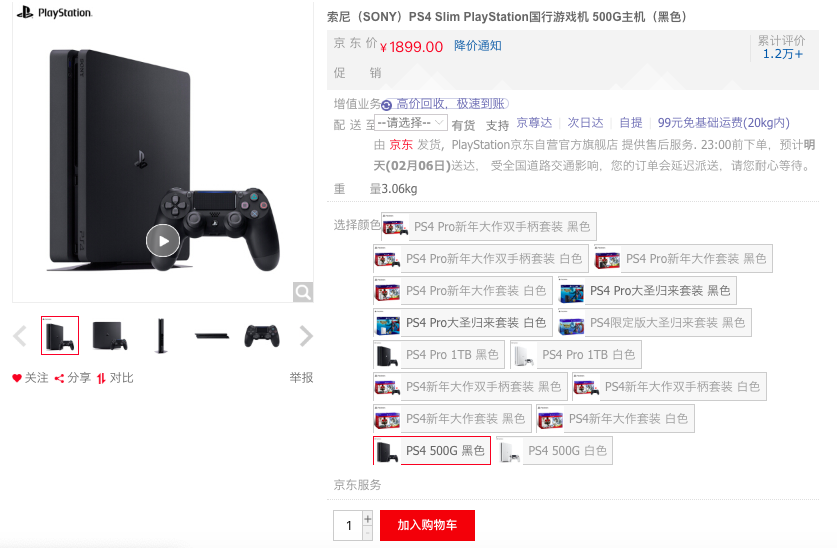The image size is (837, 548).
Task: Choose PS4 Pro大圣归来套装 黑色 variant
Action: (647, 291)
